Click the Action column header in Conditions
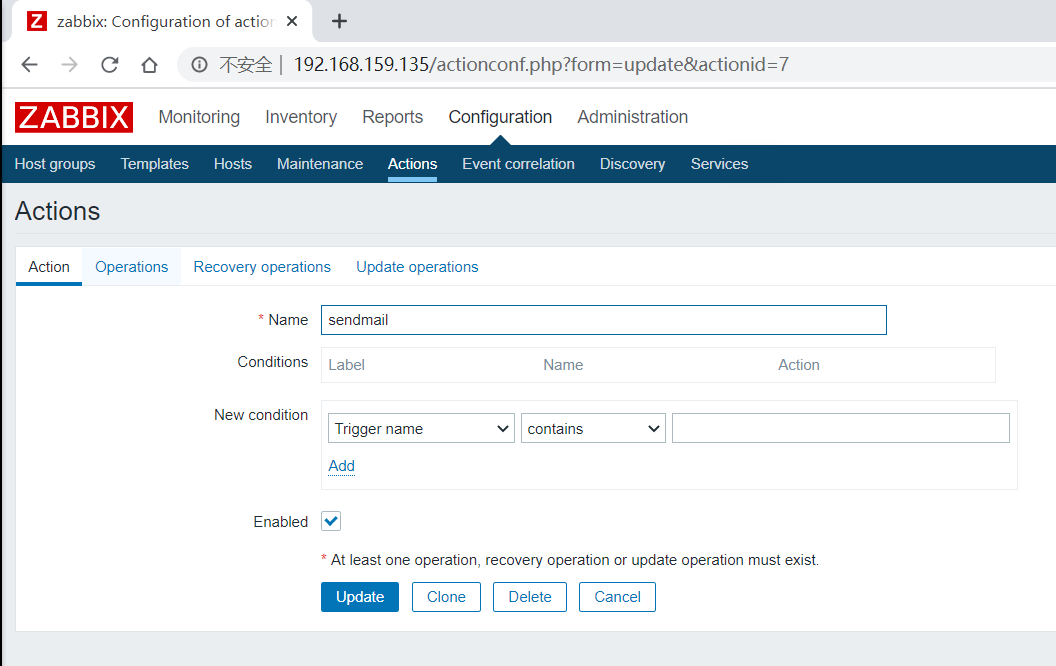Viewport: 1056px width, 666px height. (x=799, y=365)
